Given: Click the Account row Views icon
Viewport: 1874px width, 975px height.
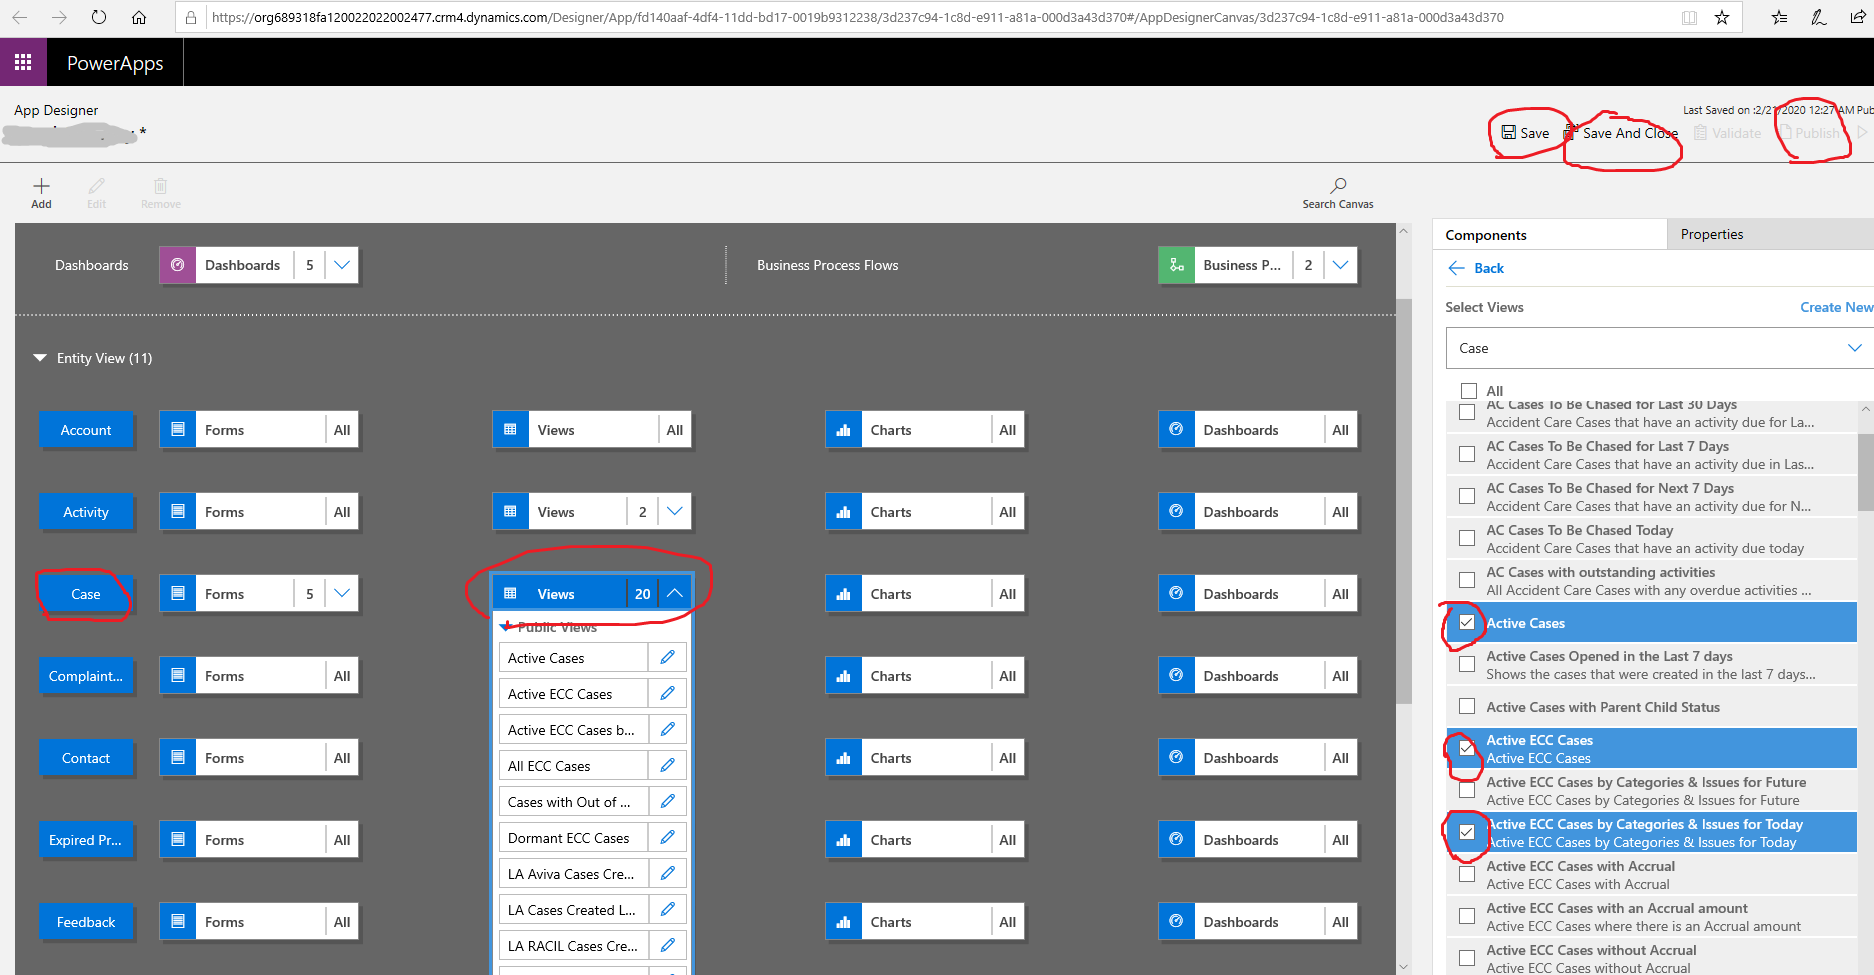Looking at the screenshot, I should click(510, 430).
